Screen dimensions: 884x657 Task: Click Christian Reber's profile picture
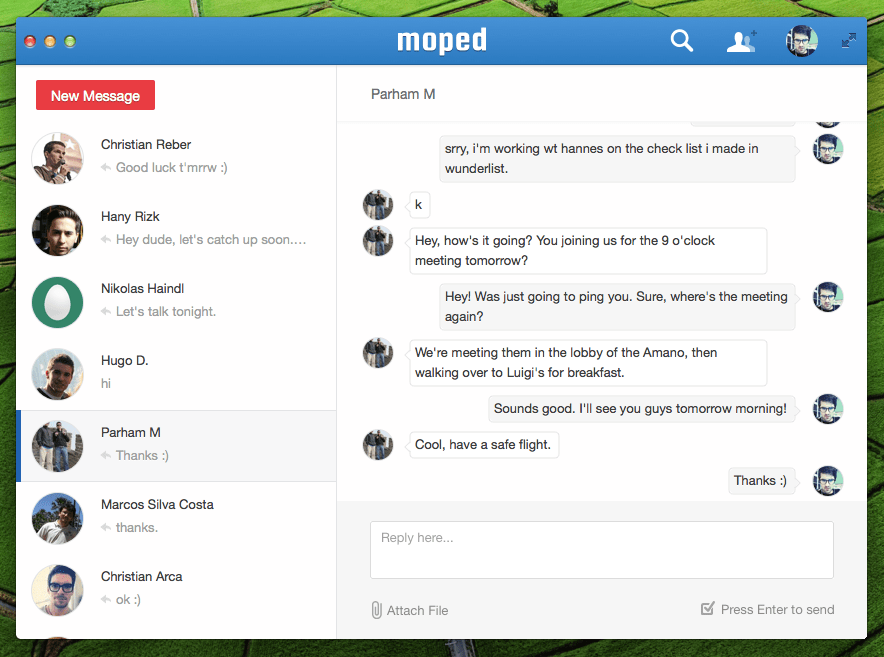tap(57, 157)
